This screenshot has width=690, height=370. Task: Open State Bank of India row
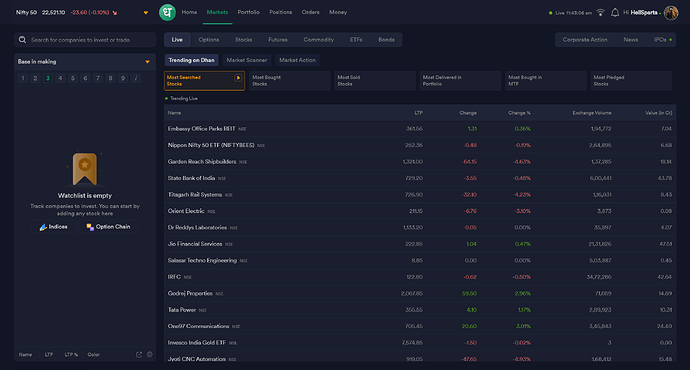point(420,178)
